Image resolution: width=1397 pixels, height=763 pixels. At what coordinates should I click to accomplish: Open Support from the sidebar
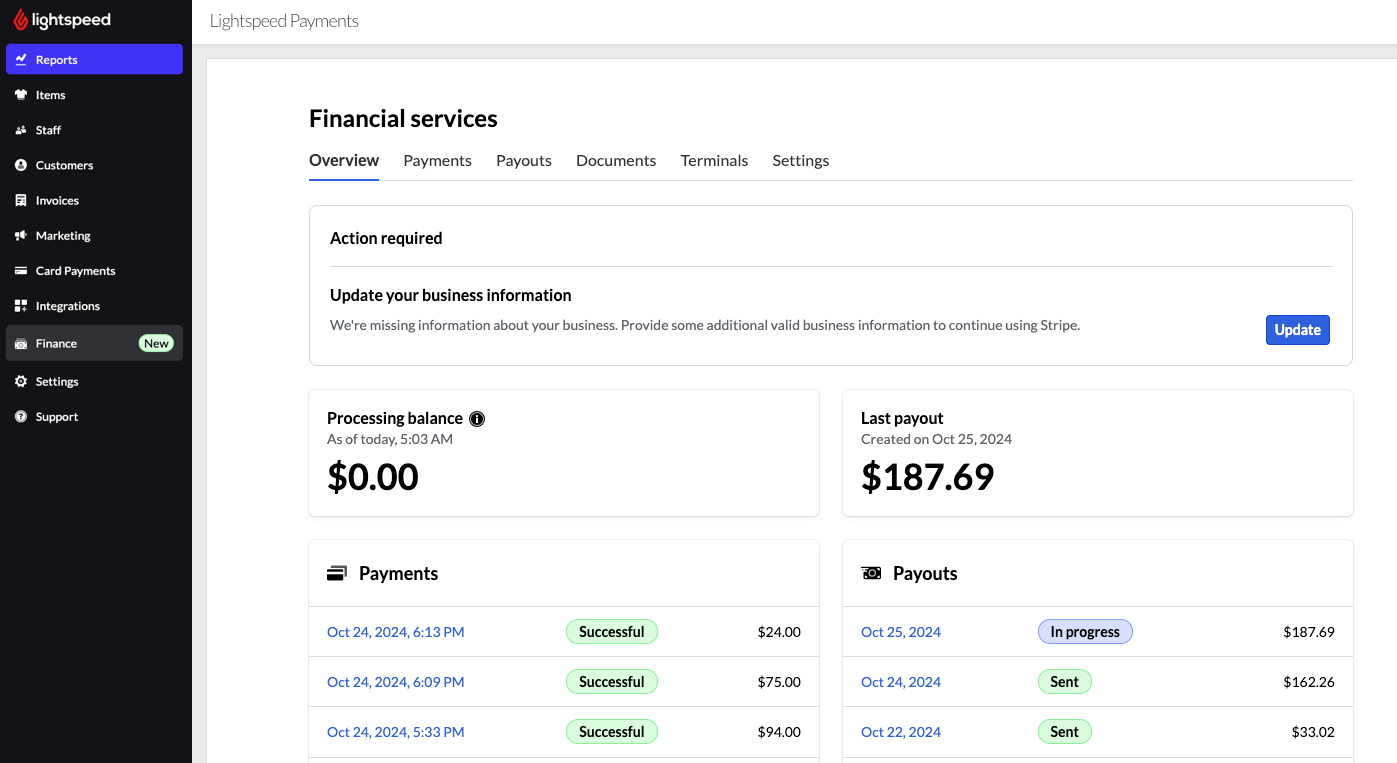click(x=57, y=416)
